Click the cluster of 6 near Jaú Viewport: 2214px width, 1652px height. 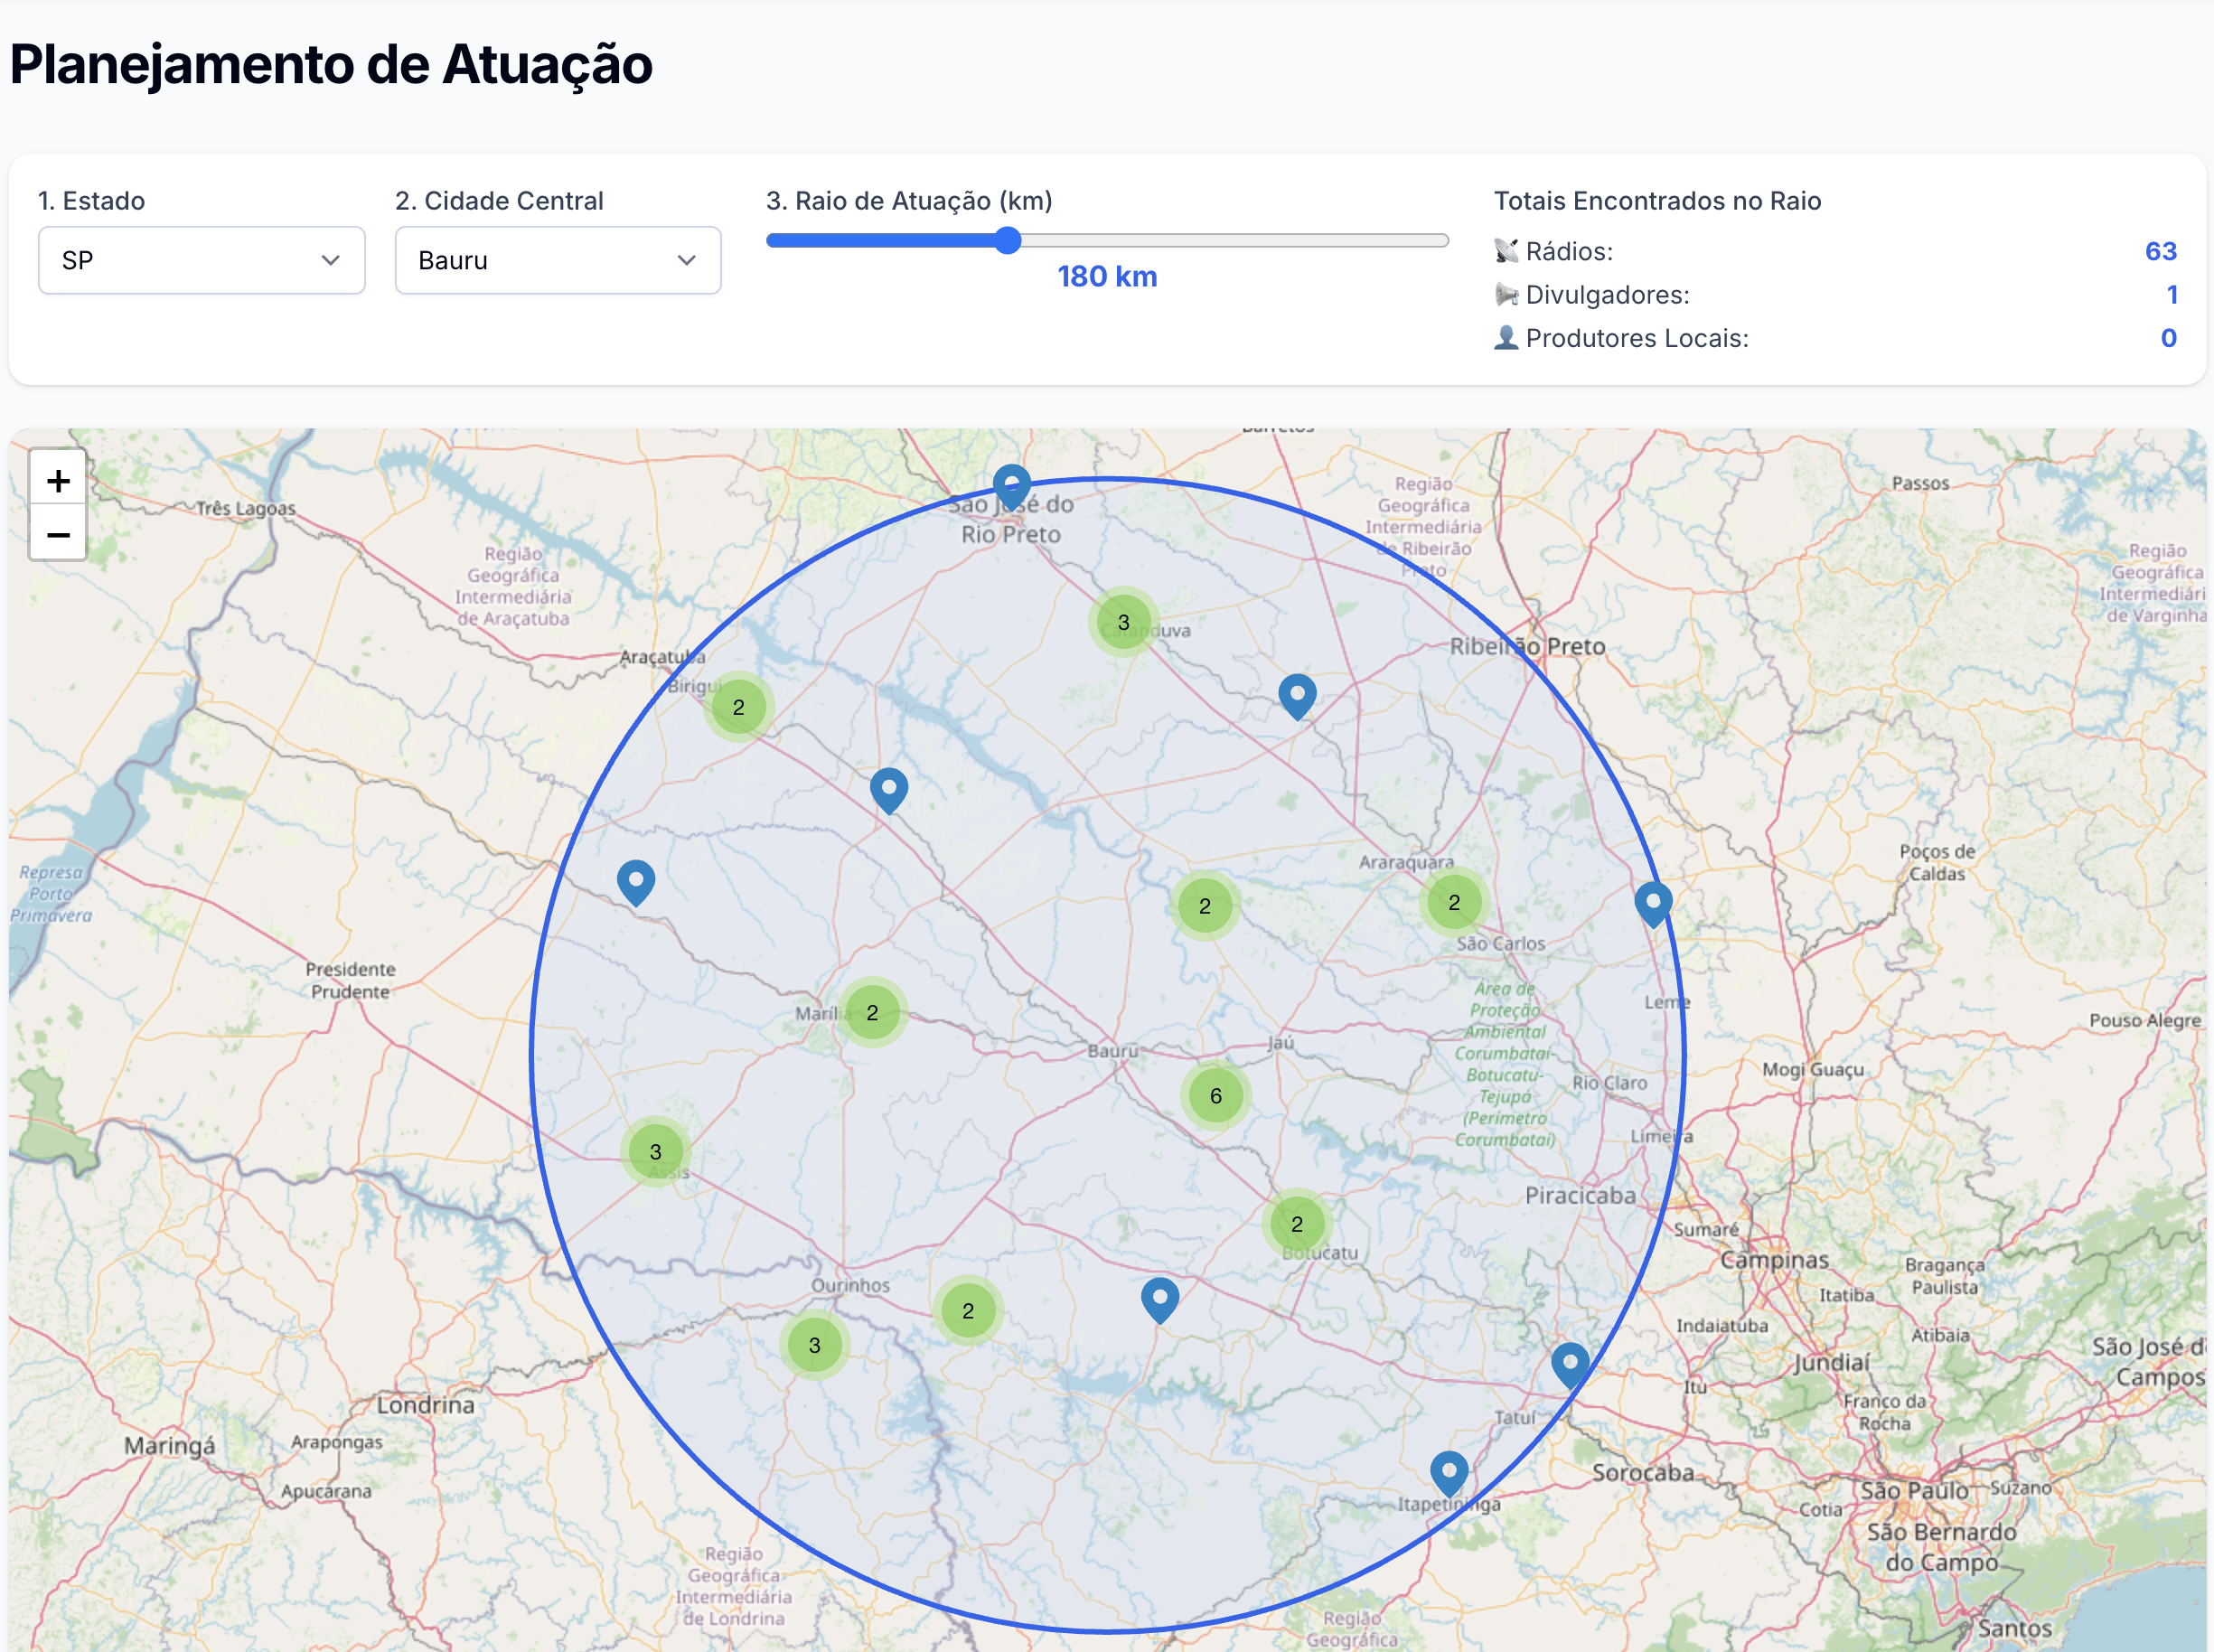pos(1215,1096)
